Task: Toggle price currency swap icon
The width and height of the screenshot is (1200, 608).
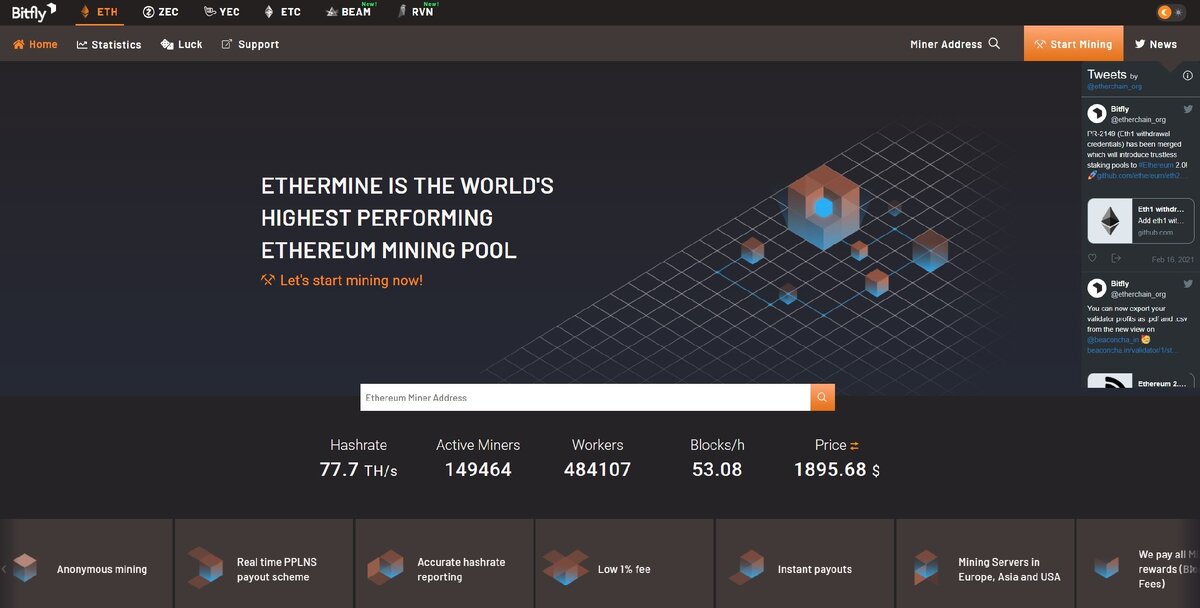Action: click(x=855, y=445)
